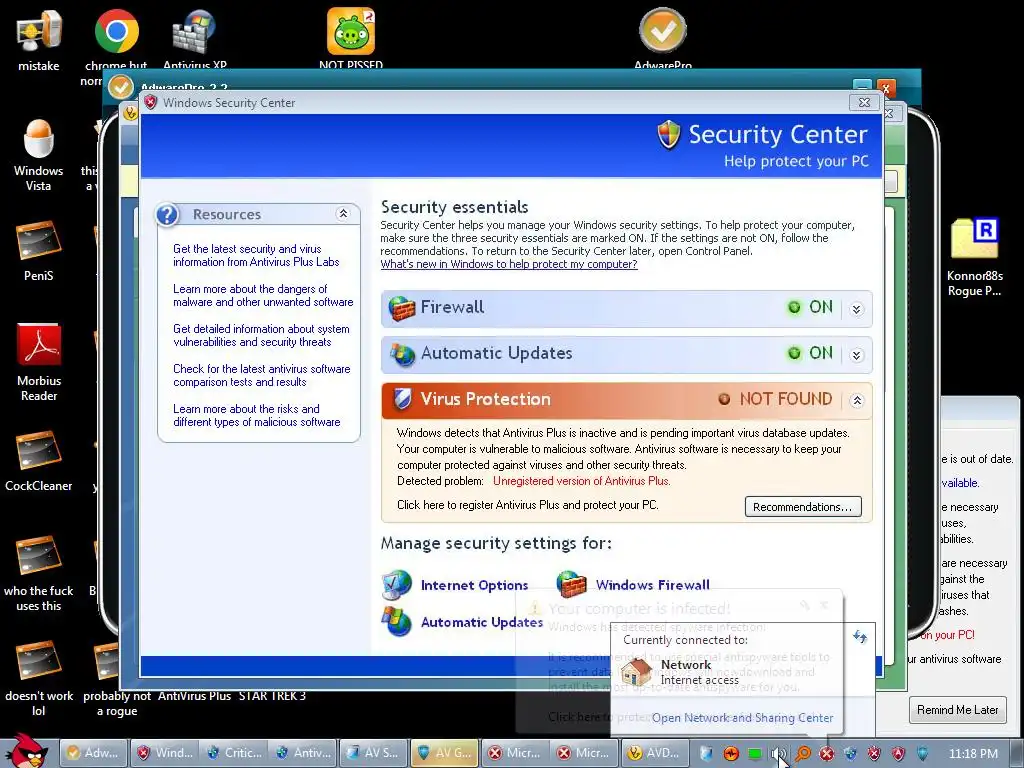1024x768 pixels.
Task: Expand the Automatic Updates section chevron
Action: coord(856,355)
